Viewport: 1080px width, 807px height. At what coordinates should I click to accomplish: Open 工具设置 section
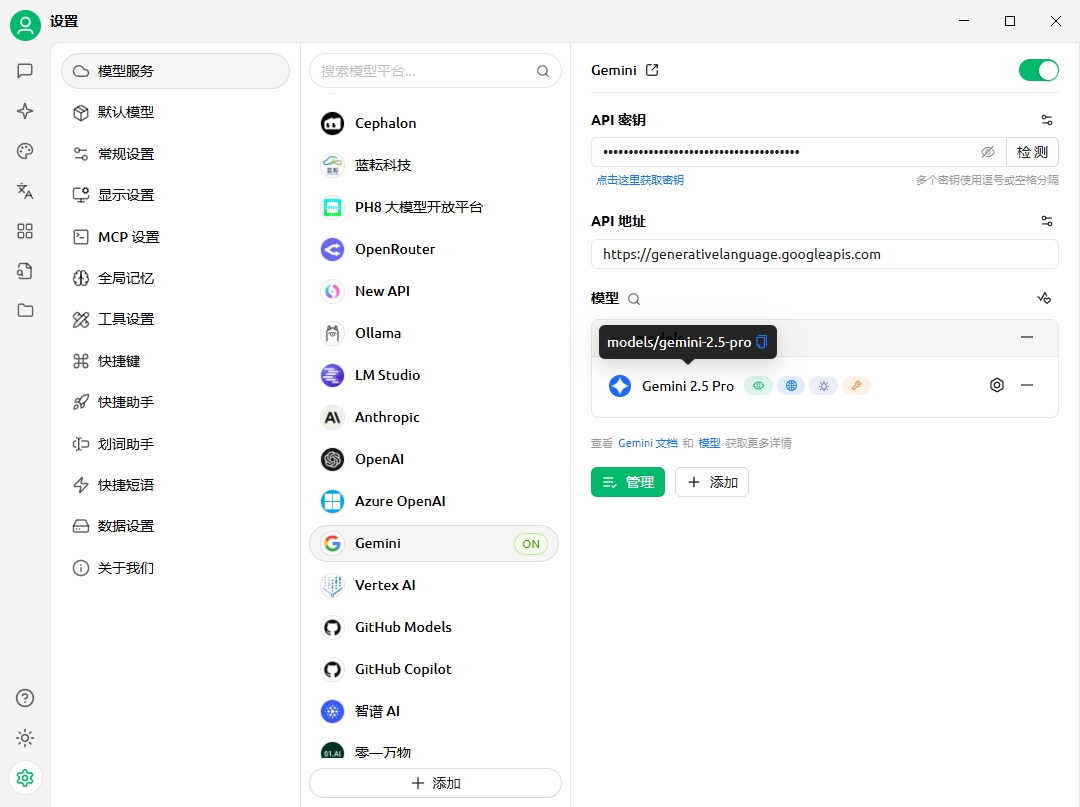(x=175, y=319)
